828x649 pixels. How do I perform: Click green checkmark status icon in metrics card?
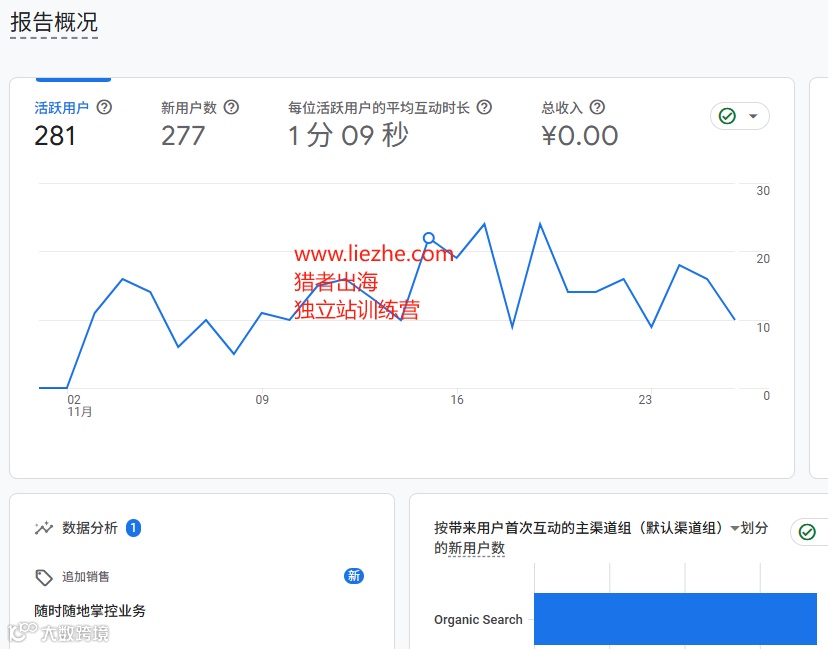pos(728,116)
